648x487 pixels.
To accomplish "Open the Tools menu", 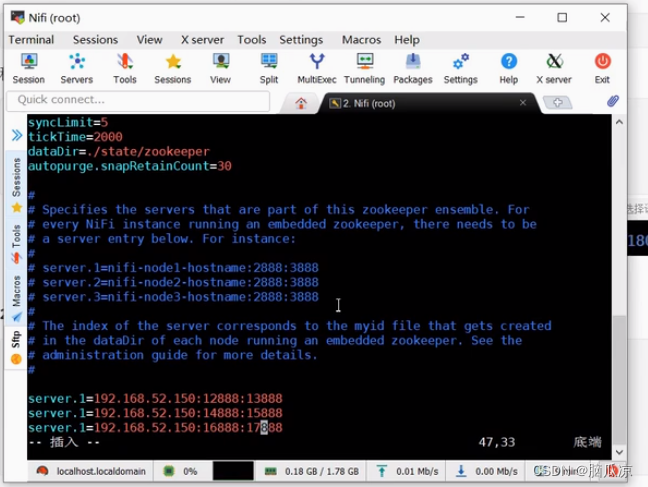I will point(252,40).
